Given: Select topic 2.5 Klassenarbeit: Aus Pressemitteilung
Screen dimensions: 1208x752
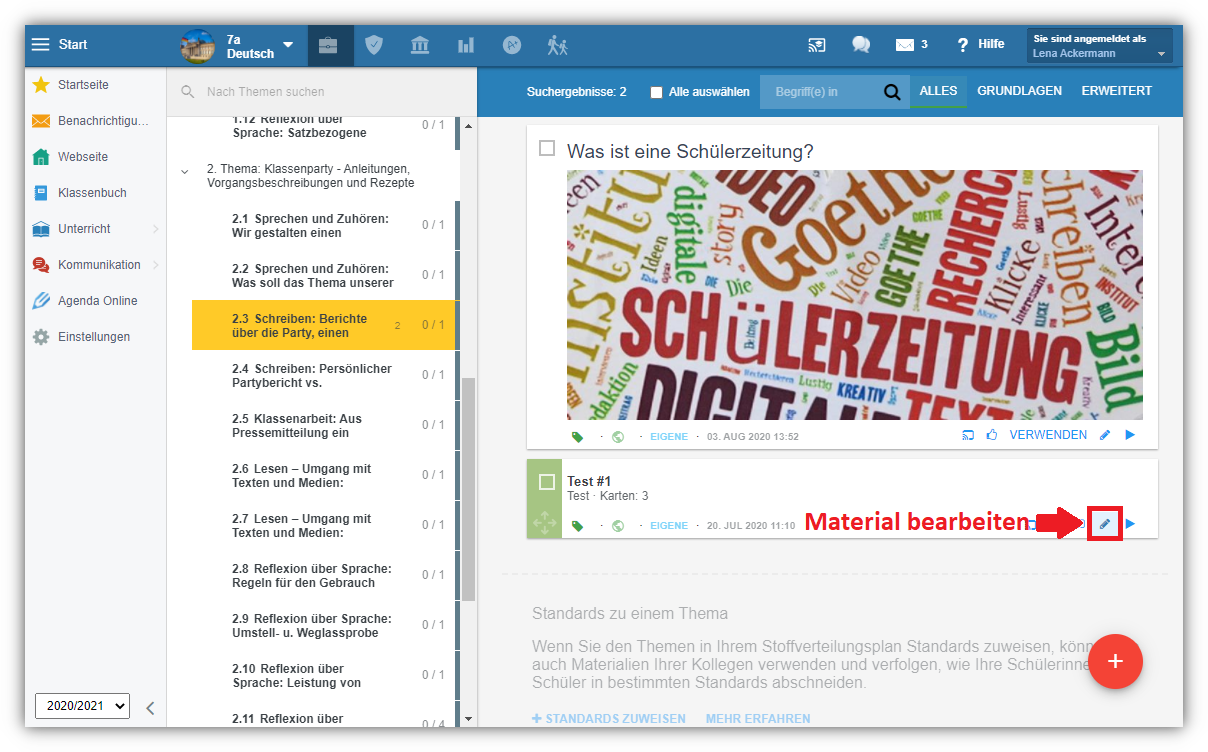Looking at the screenshot, I should point(324,426).
